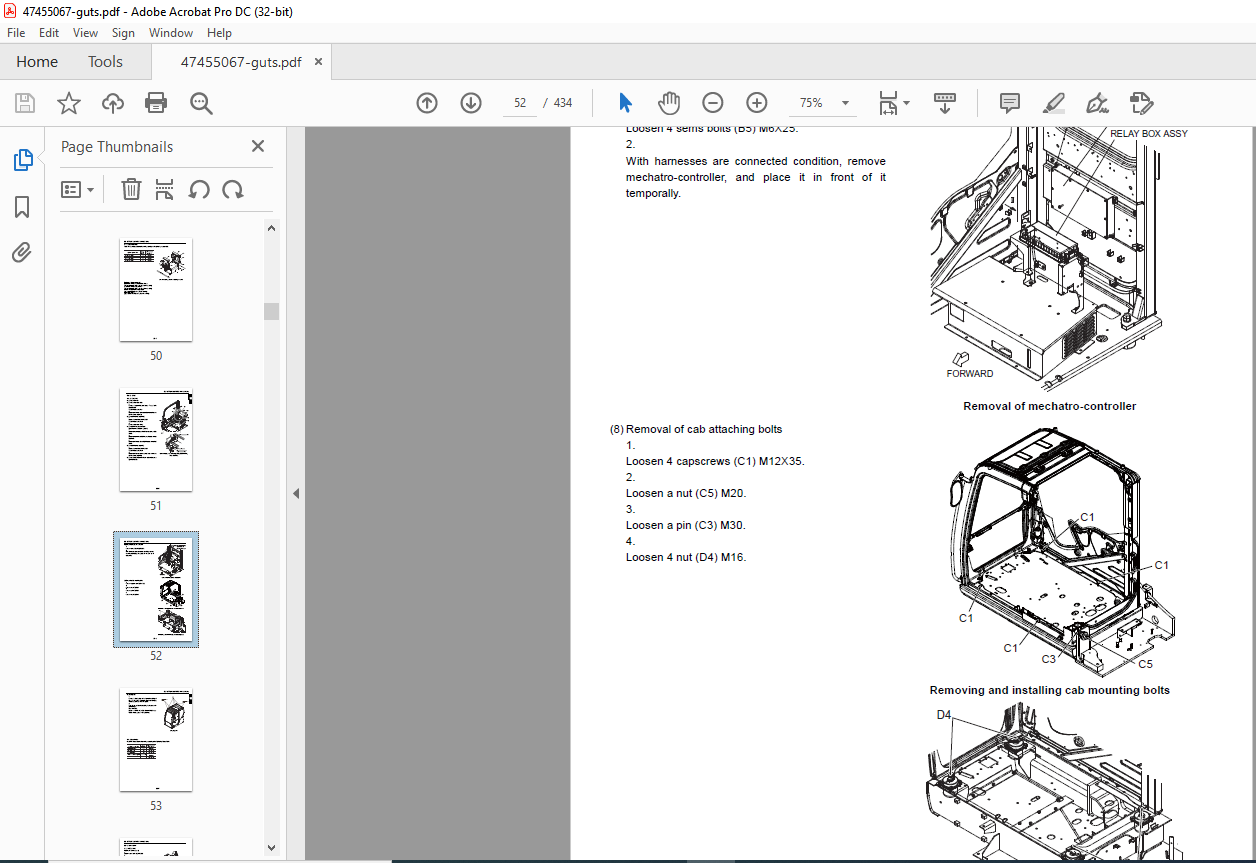Click the D4 label in diagram
The height and width of the screenshot is (863, 1256).
point(944,715)
